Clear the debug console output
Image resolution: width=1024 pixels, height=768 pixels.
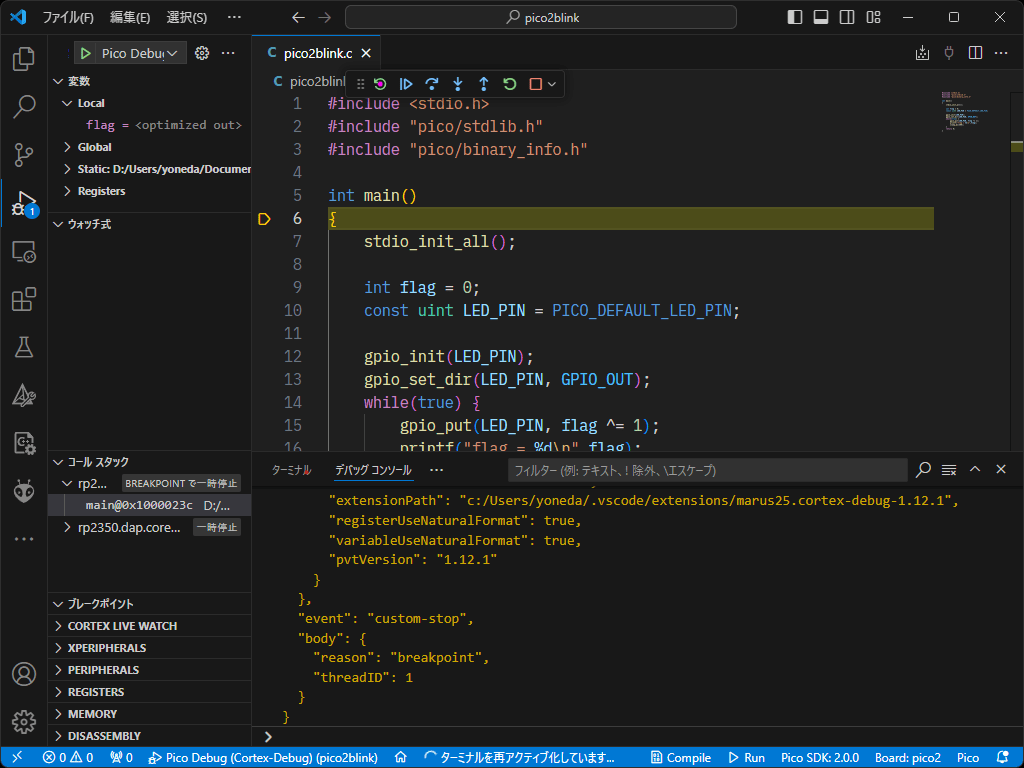(x=949, y=470)
